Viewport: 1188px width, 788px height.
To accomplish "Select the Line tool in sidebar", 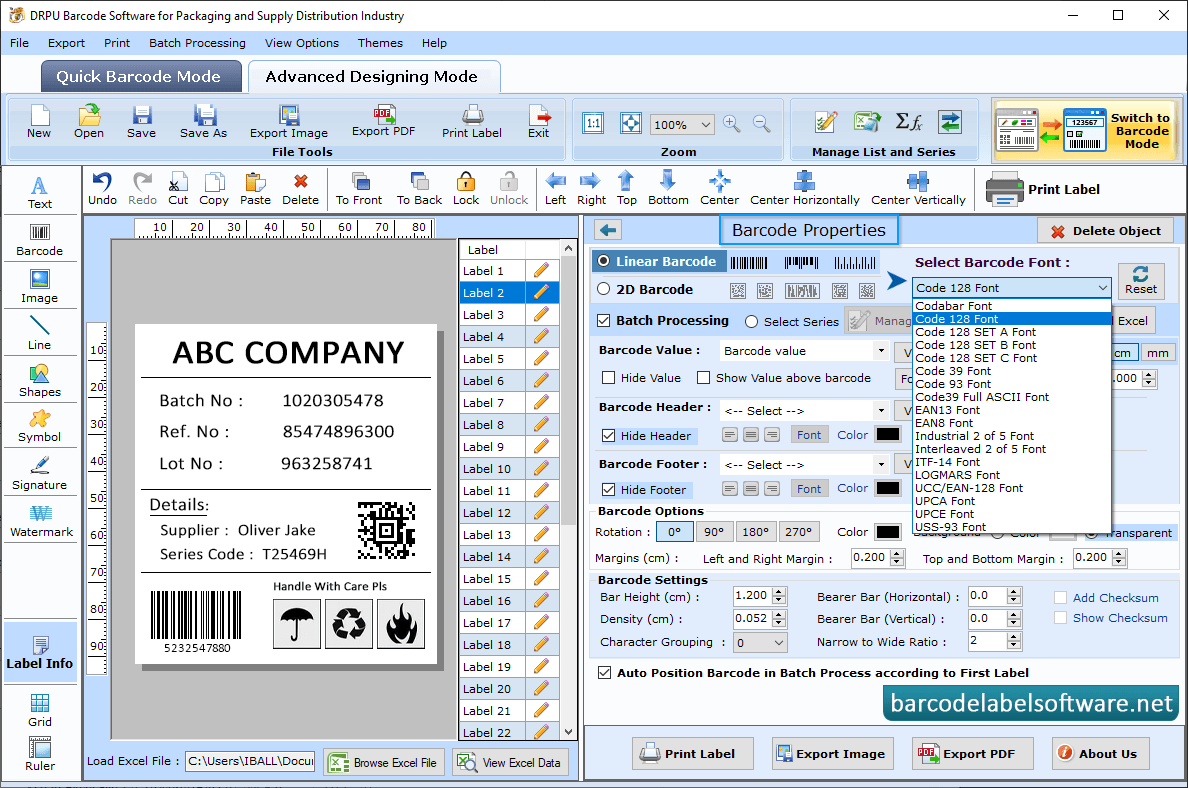I will tap(39, 334).
